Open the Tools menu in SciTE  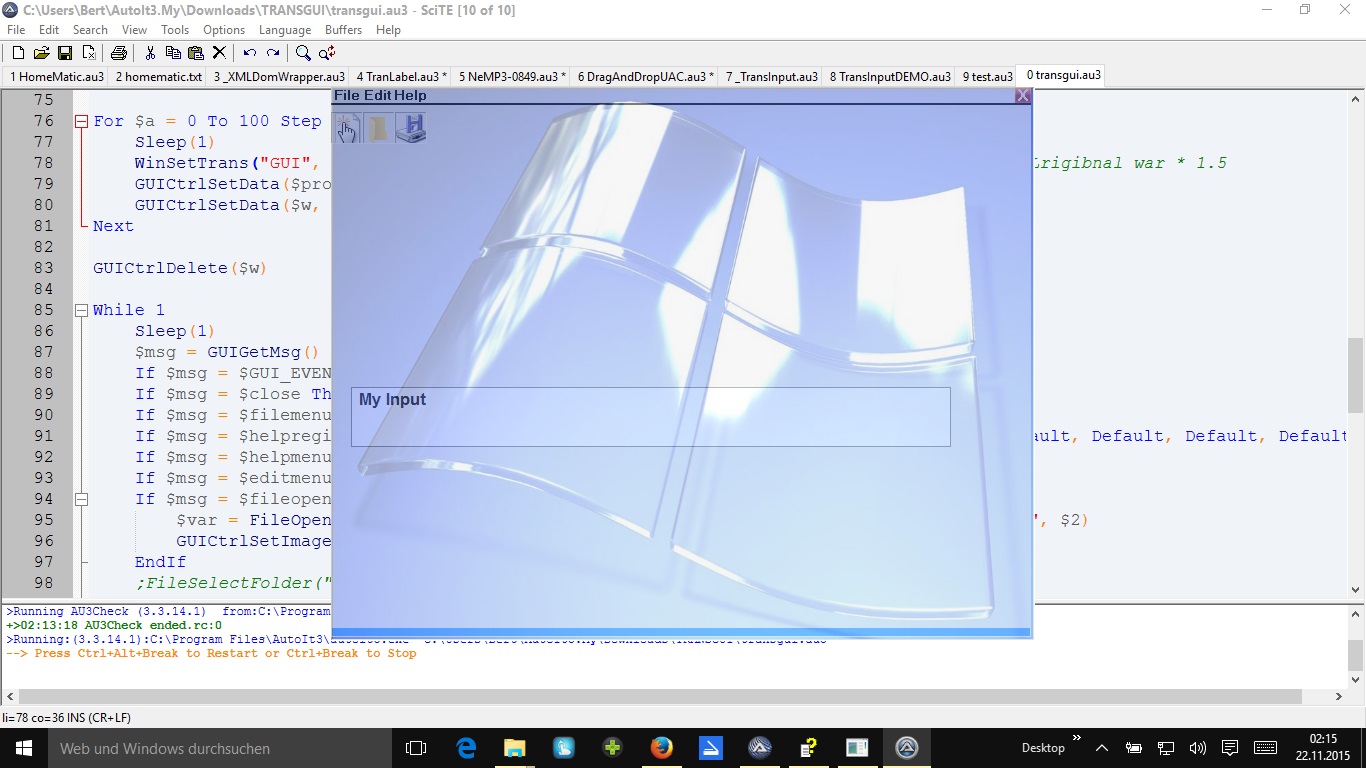[x=175, y=30]
